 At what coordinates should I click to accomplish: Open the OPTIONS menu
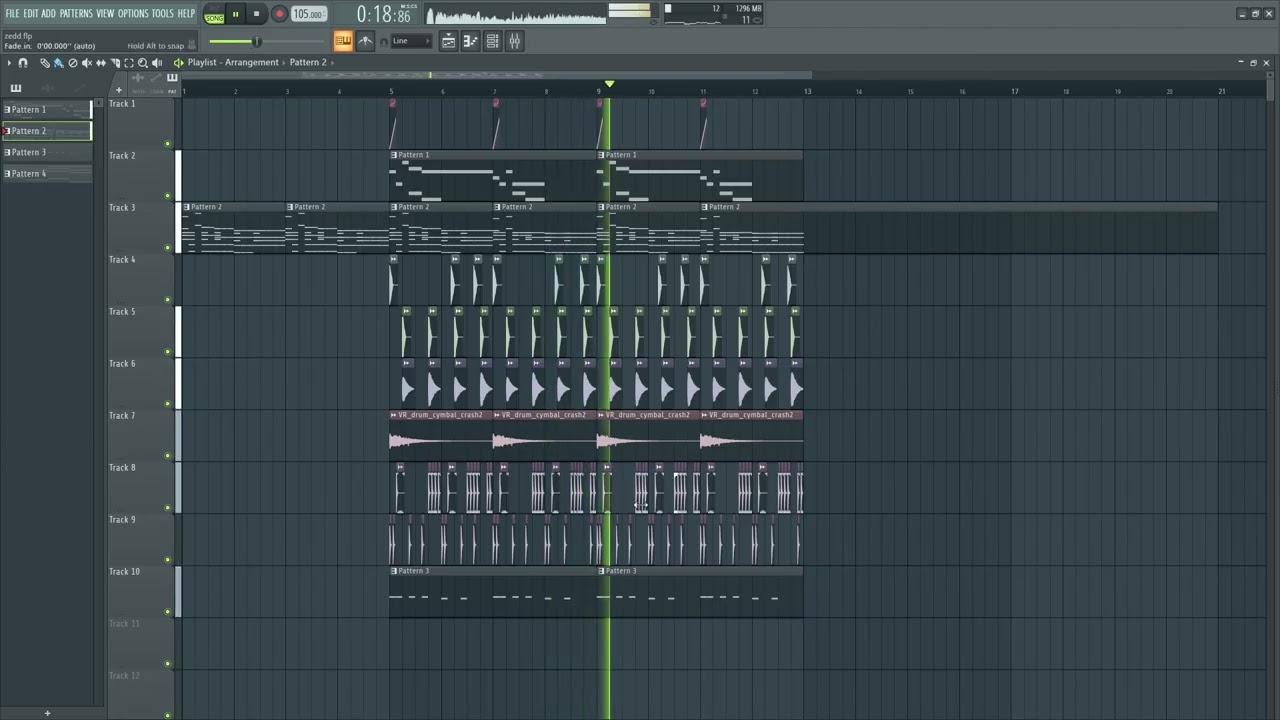(133, 13)
